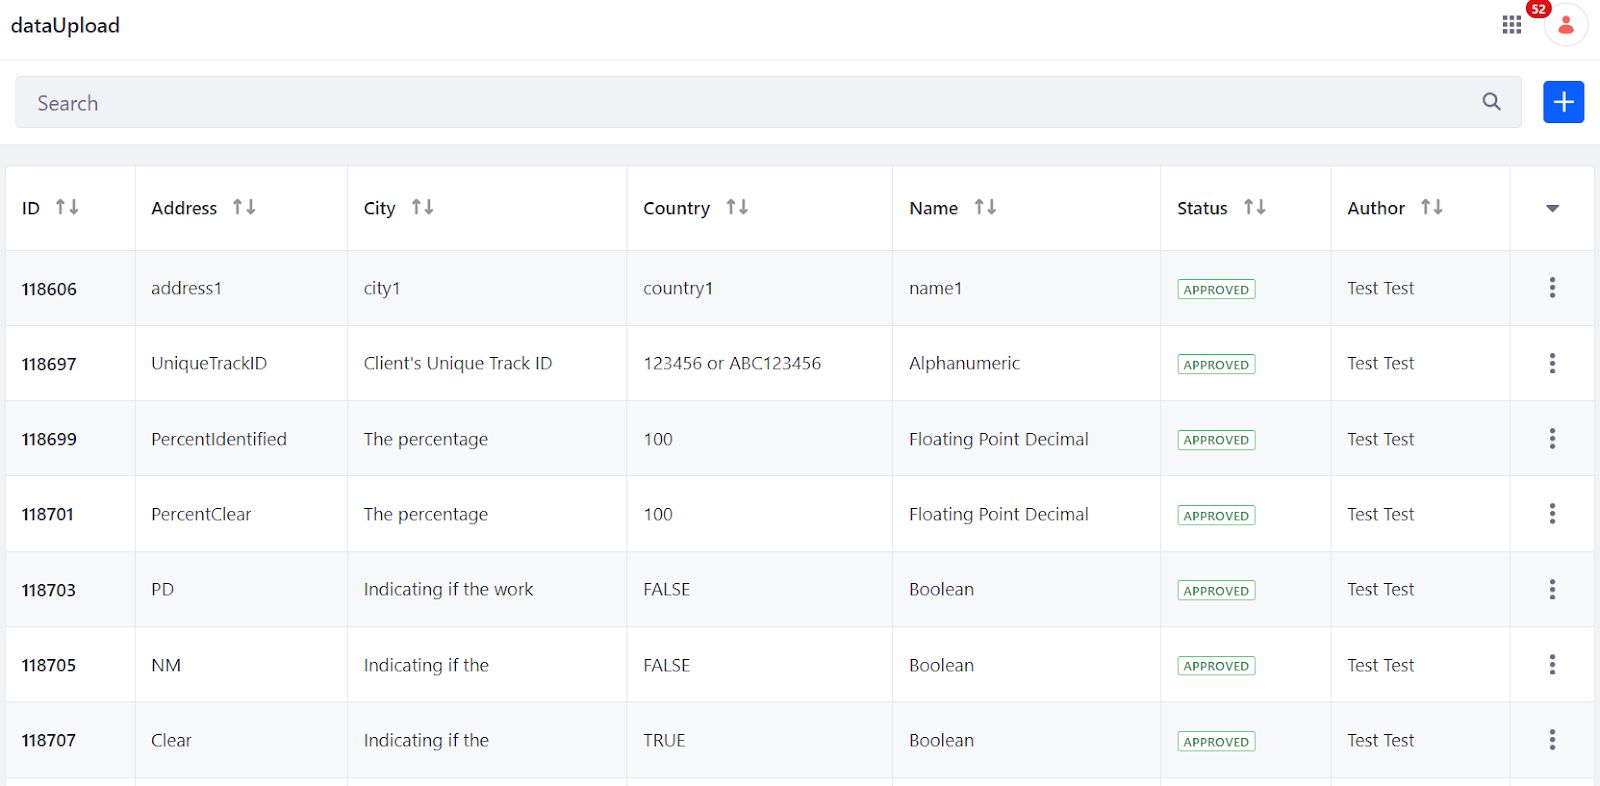This screenshot has width=1600, height=786.
Task: Click the search magnifier icon
Action: pyautogui.click(x=1491, y=102)
